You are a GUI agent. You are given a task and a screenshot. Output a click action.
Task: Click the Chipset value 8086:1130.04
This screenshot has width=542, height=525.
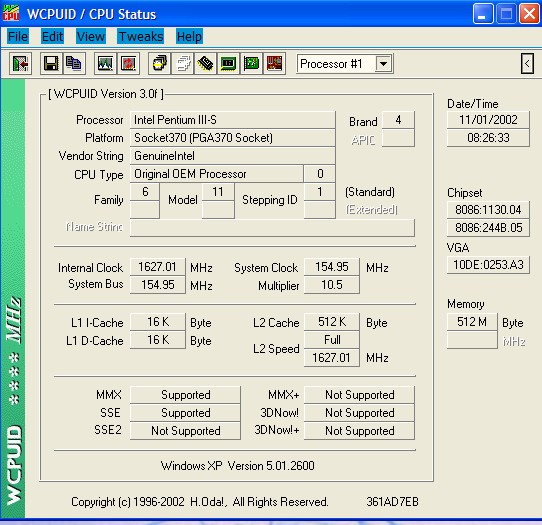[x=488, y=210]
